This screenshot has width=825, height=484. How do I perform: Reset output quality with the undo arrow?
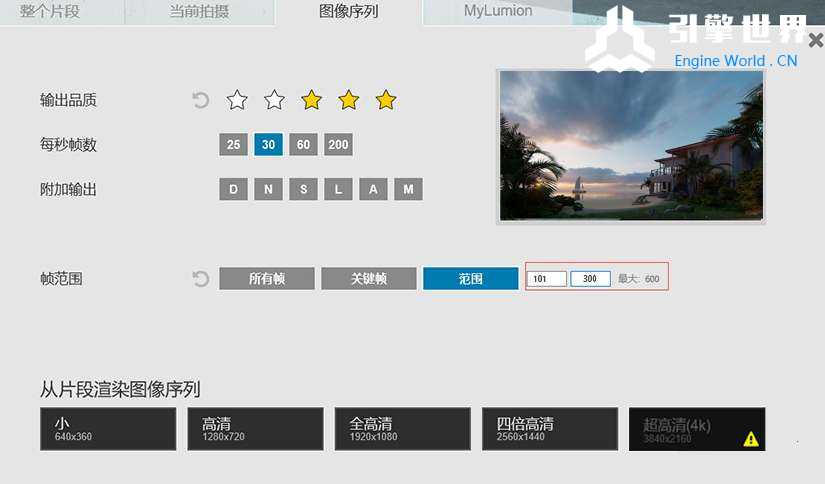pos(200,100)
